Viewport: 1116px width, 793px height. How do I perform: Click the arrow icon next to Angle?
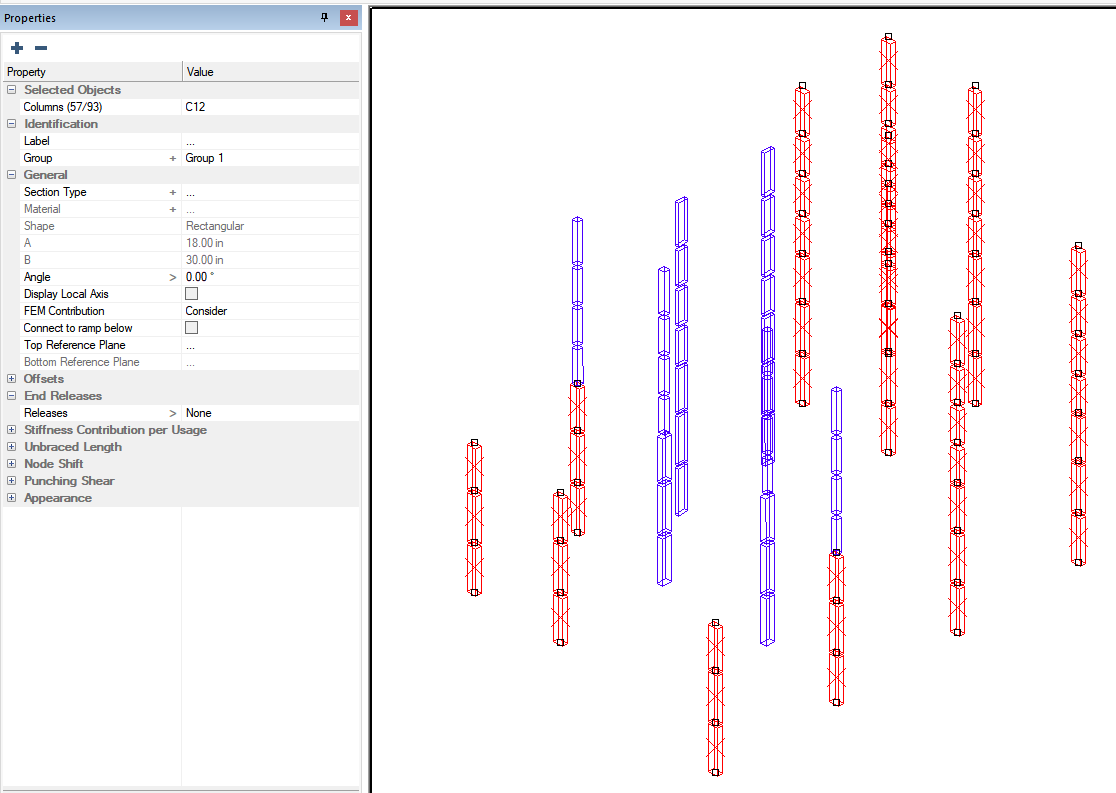173,277
